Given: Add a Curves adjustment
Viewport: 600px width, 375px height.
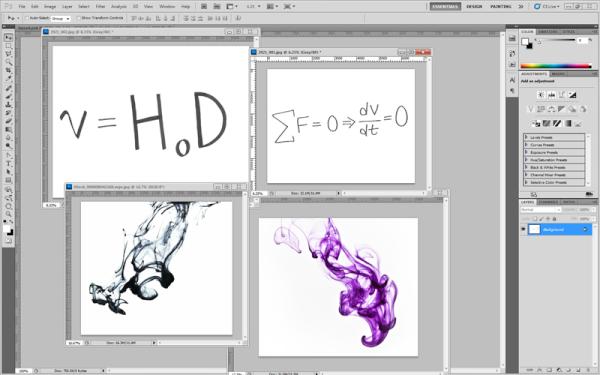Looking at the screenshot, I should point(562,95).
